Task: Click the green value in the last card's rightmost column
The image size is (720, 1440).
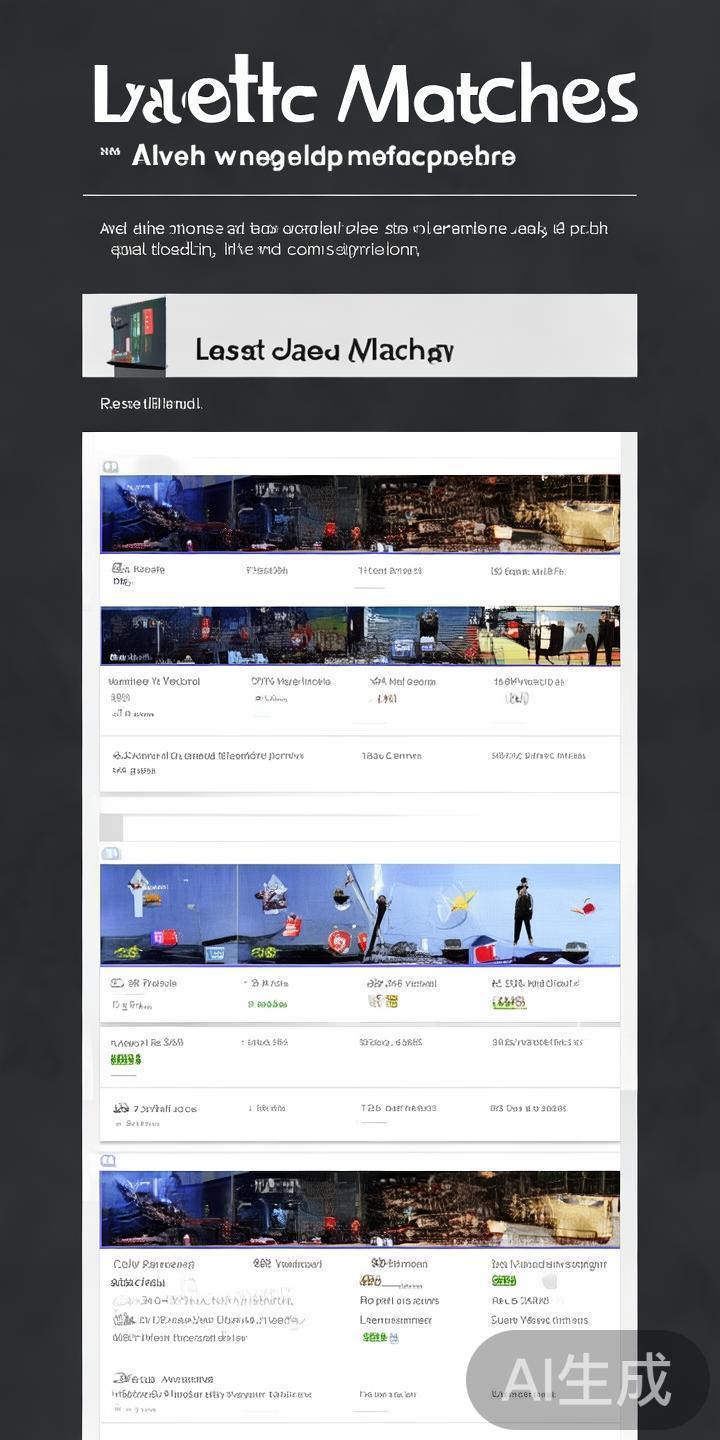Action: click(x=503, y=1281)
